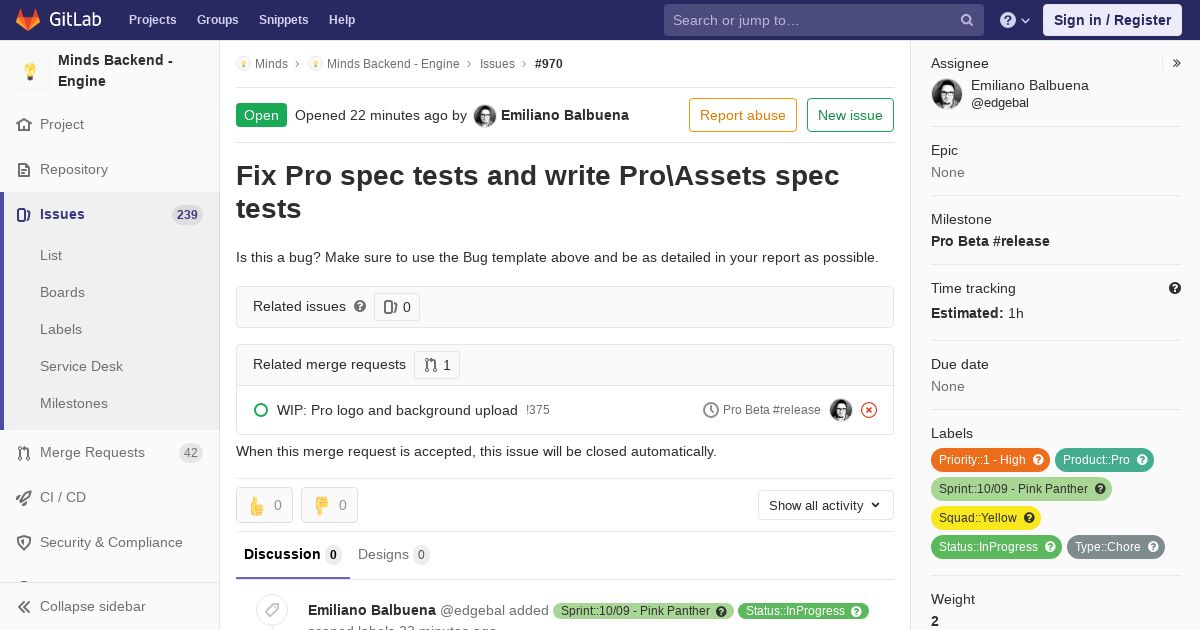Open the WIP: Pro logo merge request link

click(397, 410)
